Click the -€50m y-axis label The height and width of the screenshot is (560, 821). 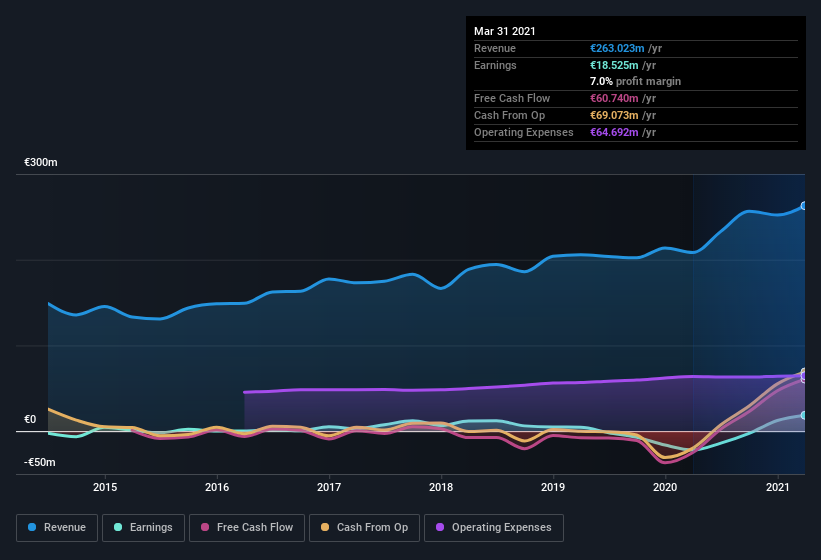[40, 462]
